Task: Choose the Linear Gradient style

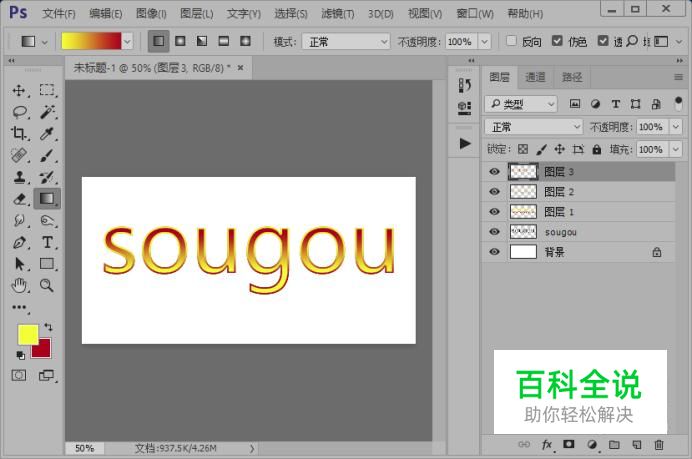Action: point(158,41)
